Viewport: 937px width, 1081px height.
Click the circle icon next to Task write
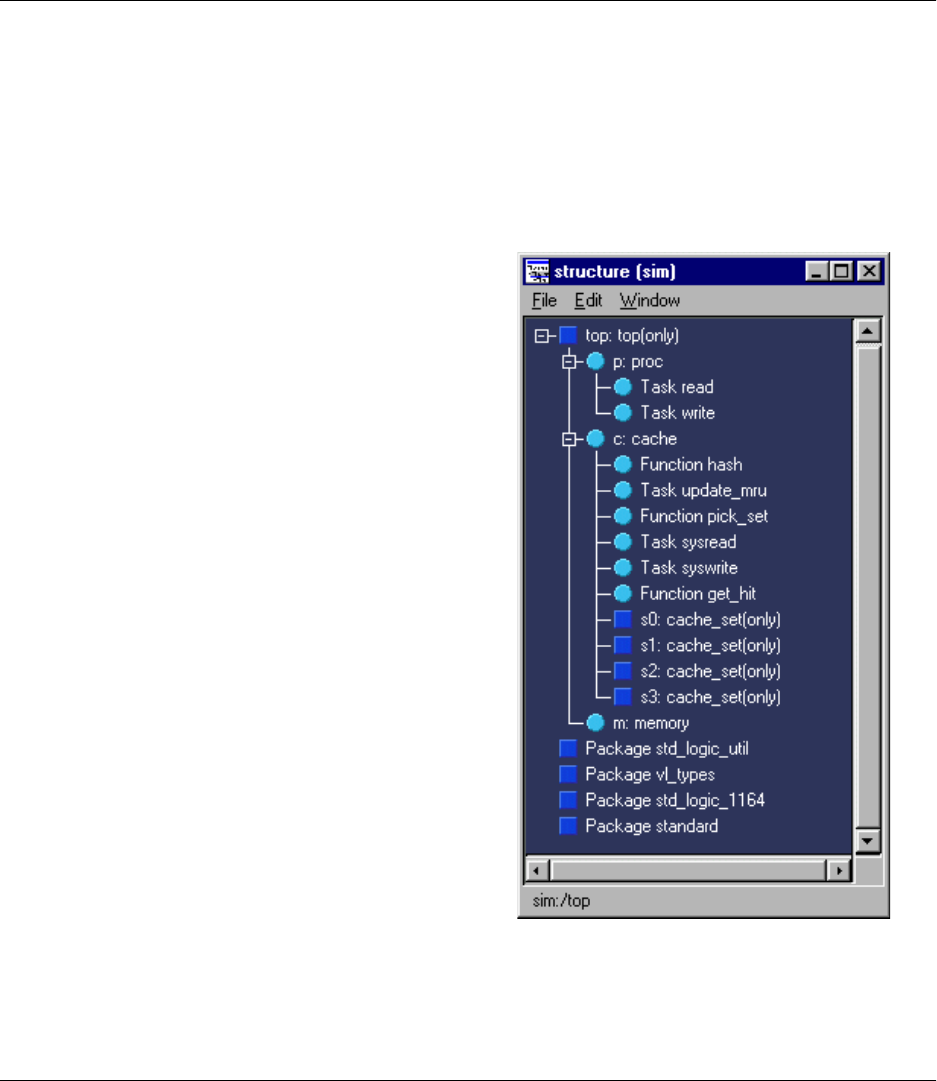[x=623, y=413]
